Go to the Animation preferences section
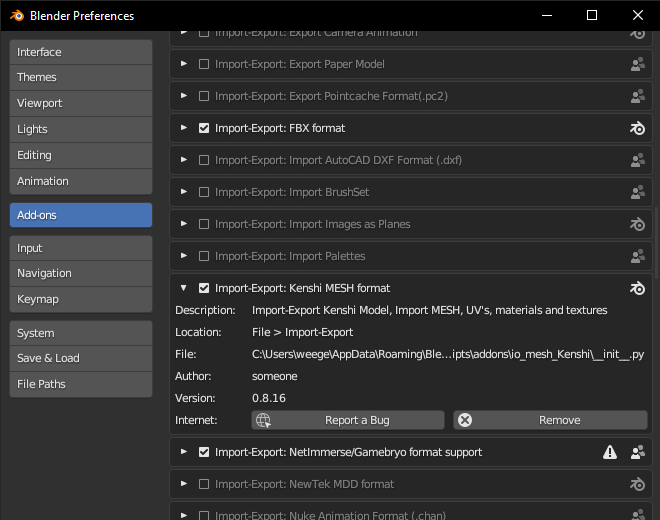The height and width of the screenshot is (520, 660). pyautogui.click(x=81, y=181)
